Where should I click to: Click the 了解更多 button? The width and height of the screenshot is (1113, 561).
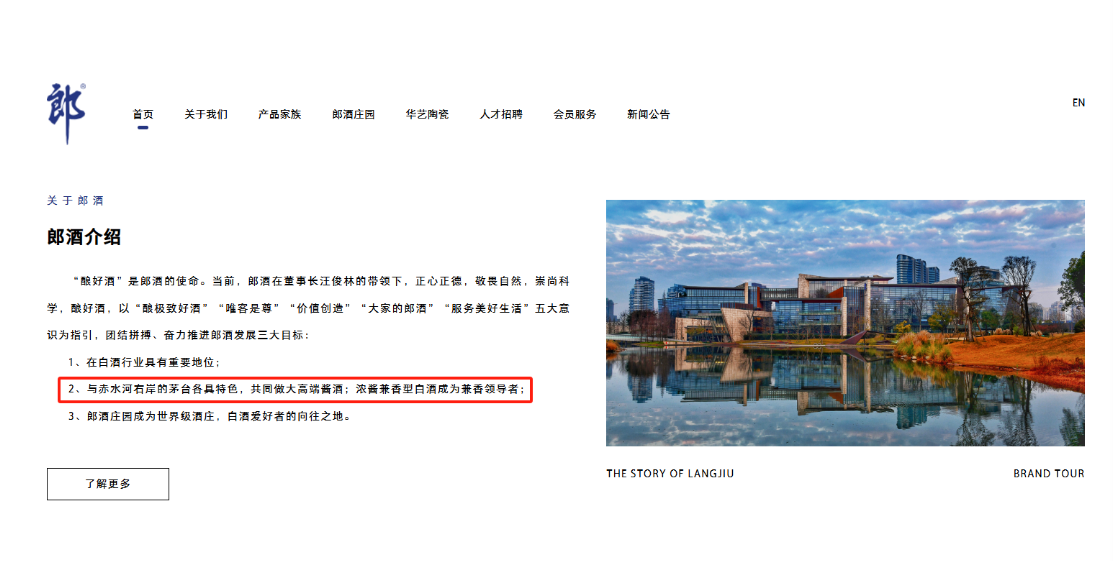108,484
